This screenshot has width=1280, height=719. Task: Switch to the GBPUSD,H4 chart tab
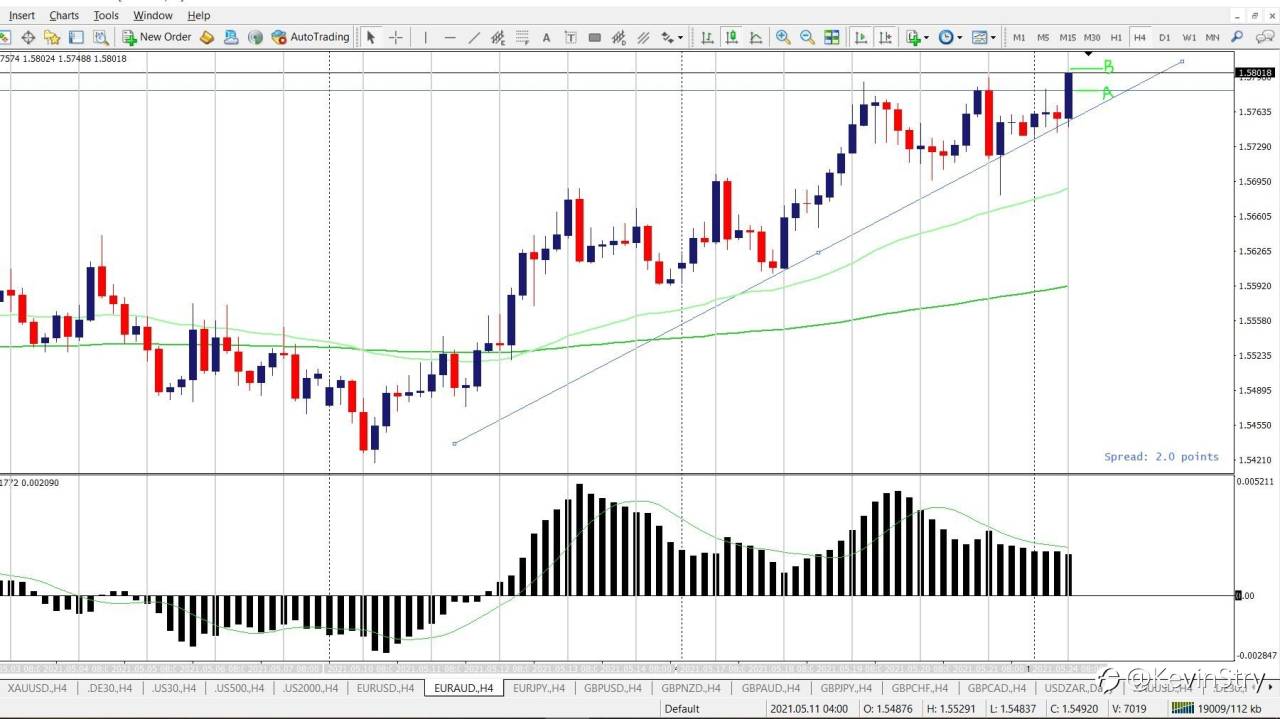coord(612,688)
